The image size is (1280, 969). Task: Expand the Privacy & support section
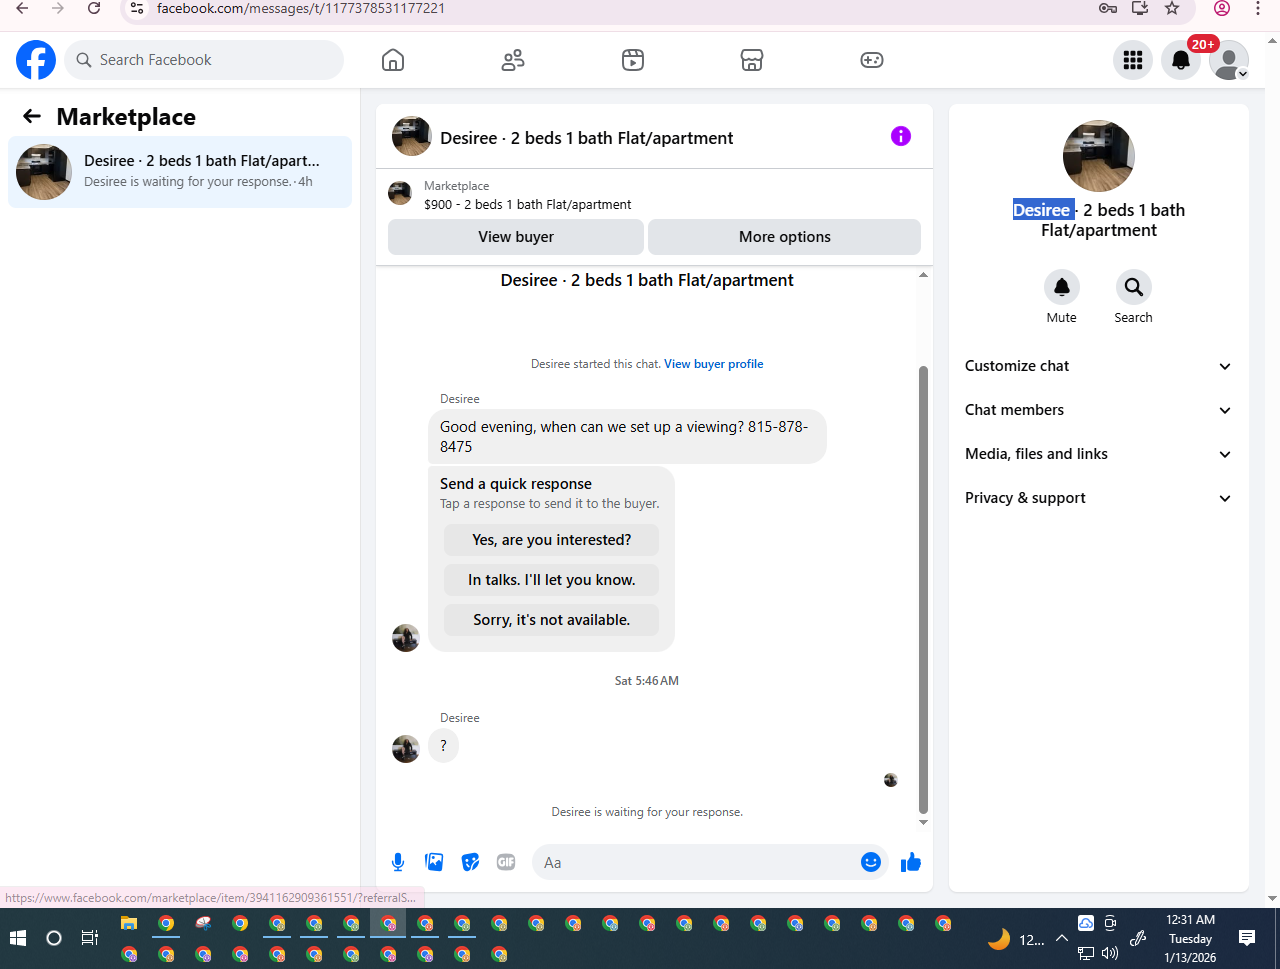pos(1099,498)
